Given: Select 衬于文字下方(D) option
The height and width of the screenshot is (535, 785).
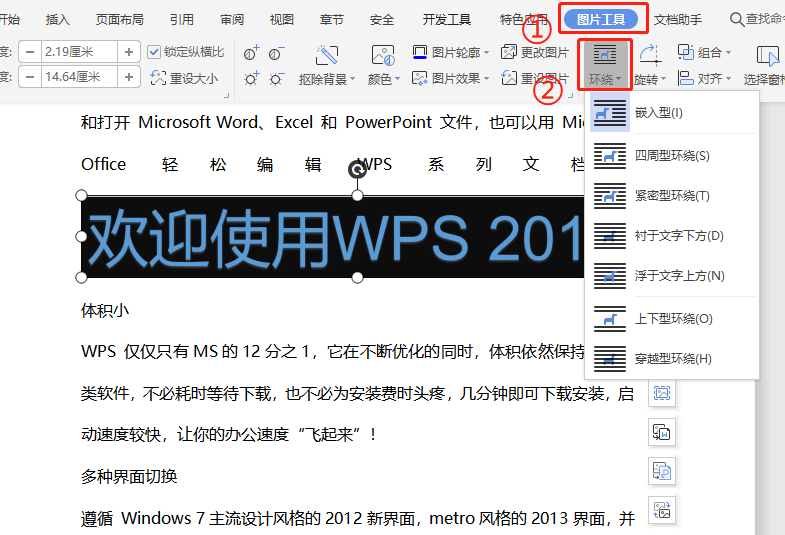Looking at the screenshot, I should tap(672, 236).
